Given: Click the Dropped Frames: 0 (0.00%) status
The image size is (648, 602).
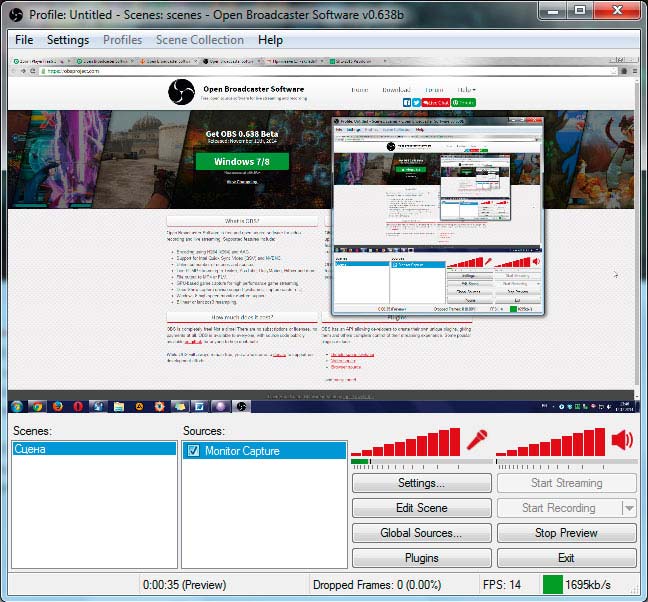Looking at the screenshot, I should (377, 585).
